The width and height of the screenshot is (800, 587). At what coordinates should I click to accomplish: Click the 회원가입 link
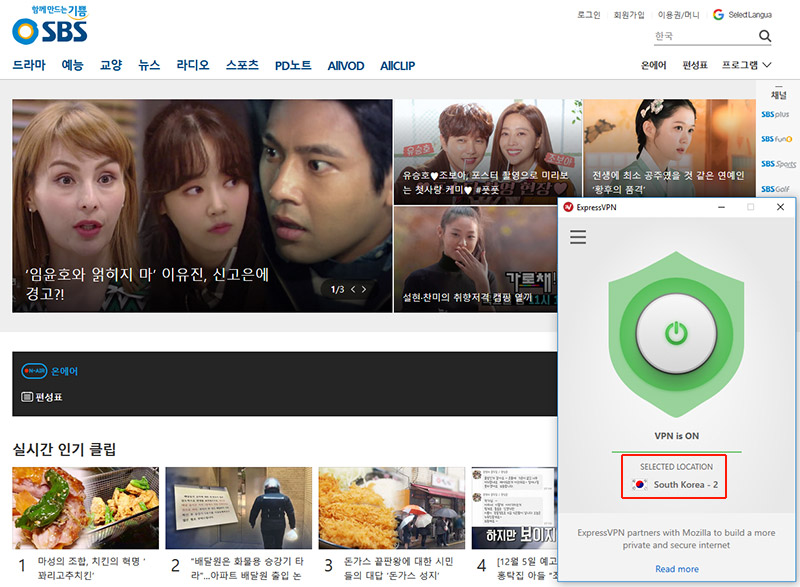point(629,15)
